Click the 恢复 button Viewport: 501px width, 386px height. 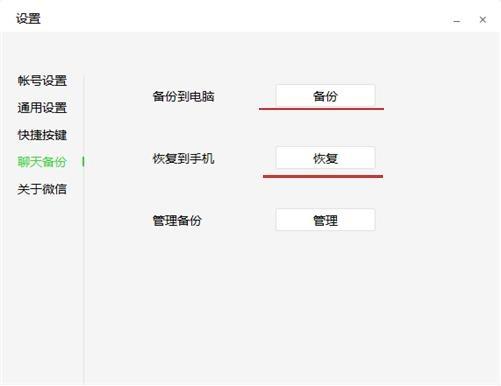click(325, 158)
